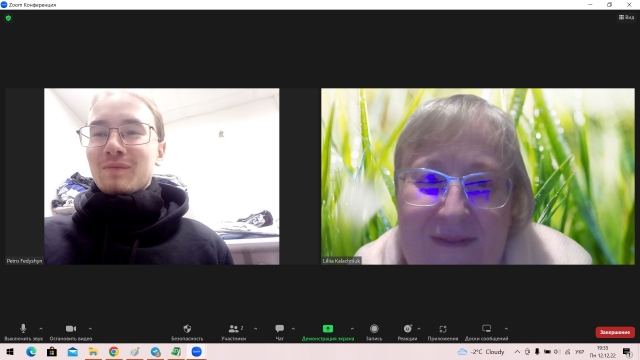The width and height of the screenshot is (640, 360).
Task: Click the green encryption shield icon
Action: (8, 18)
